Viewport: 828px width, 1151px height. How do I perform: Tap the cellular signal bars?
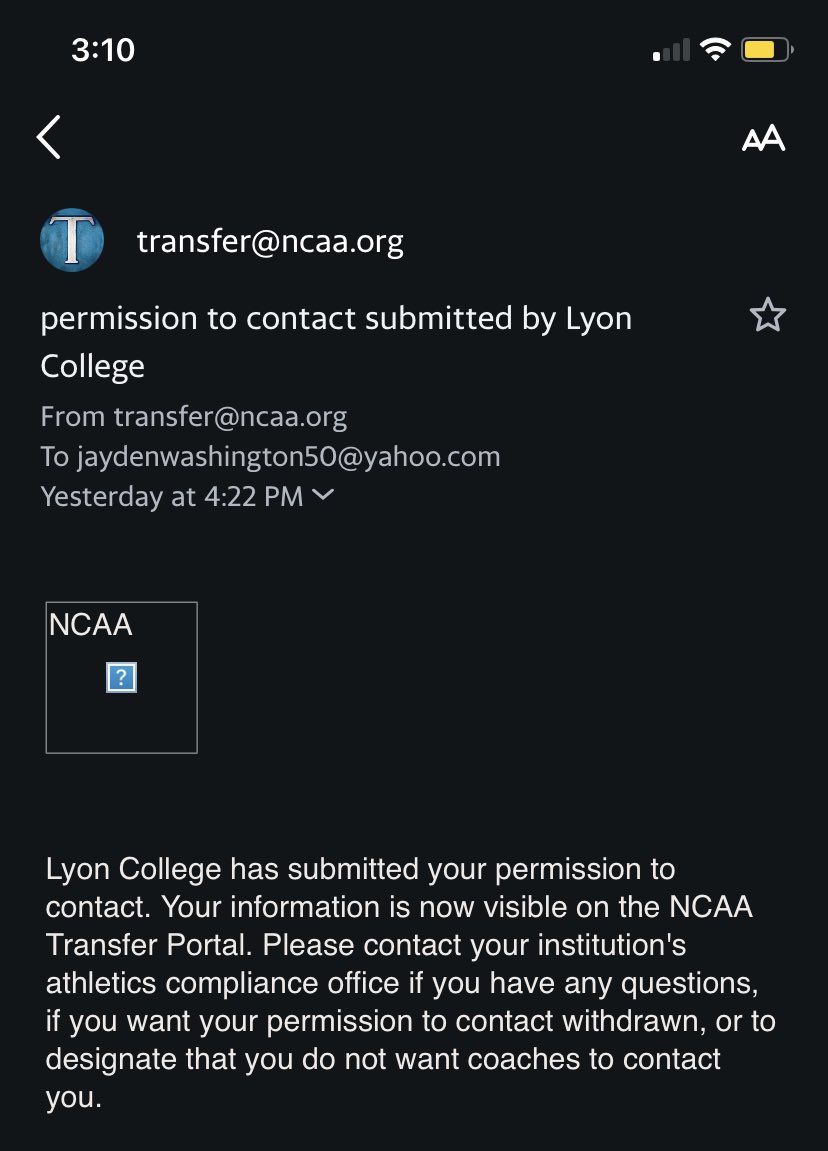click(x=671, y=50)
